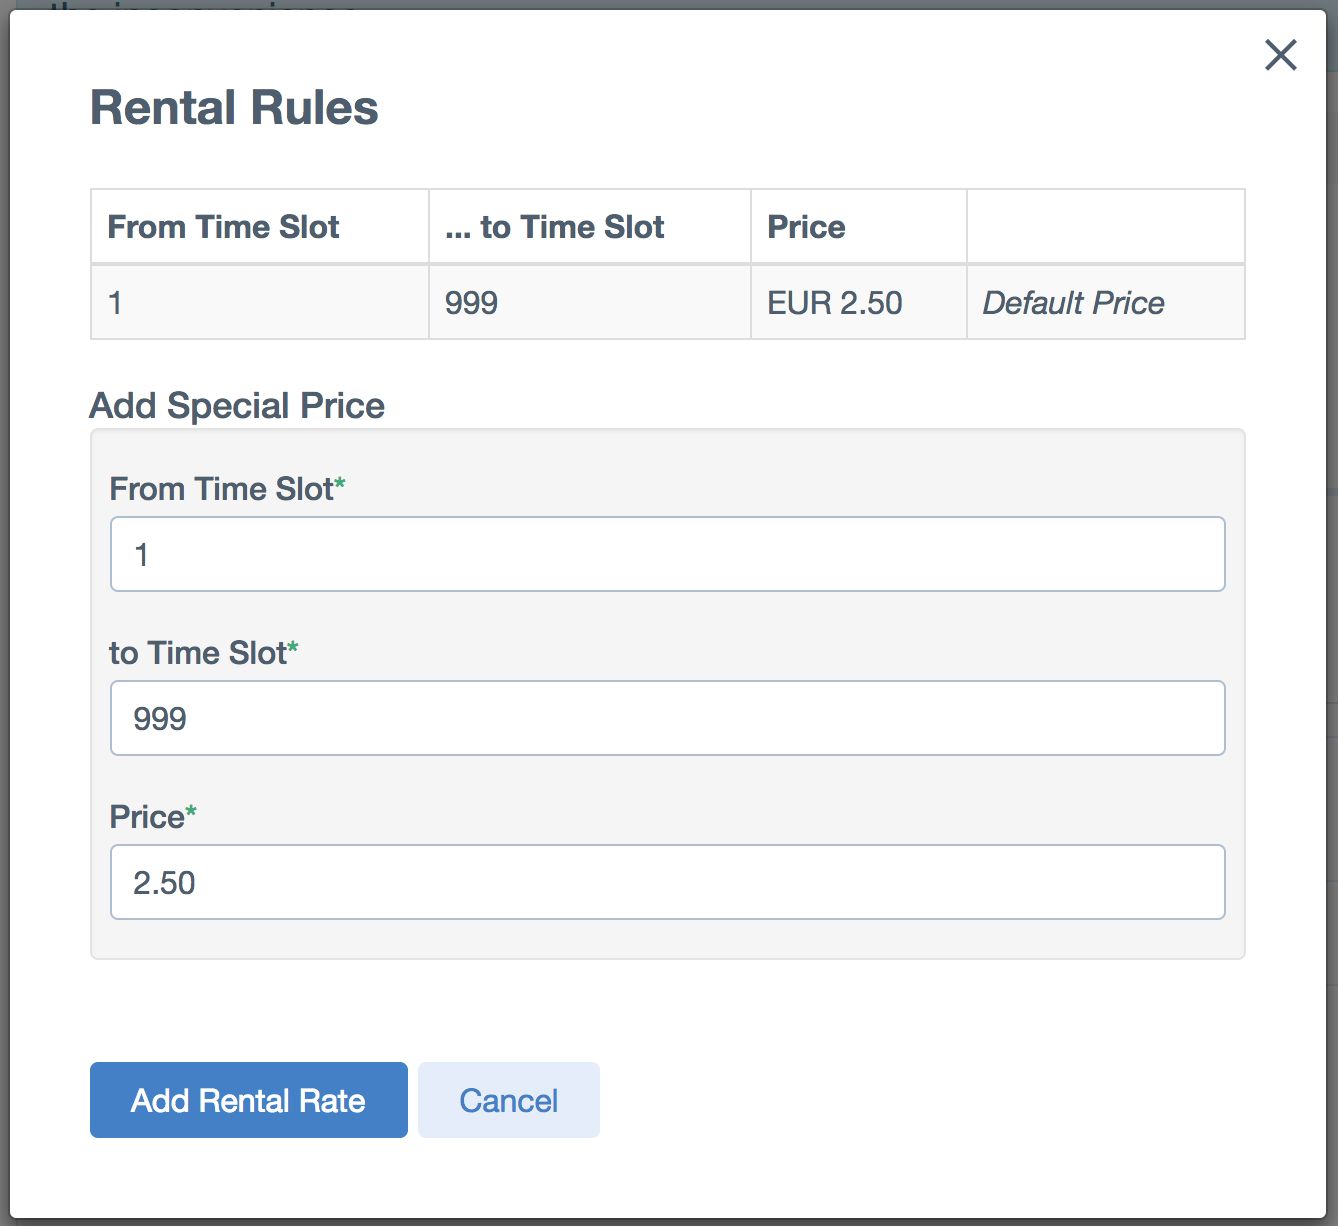Click the Rental Rules dialog title
The image size is (1338, 1226).
pos(234,108)
